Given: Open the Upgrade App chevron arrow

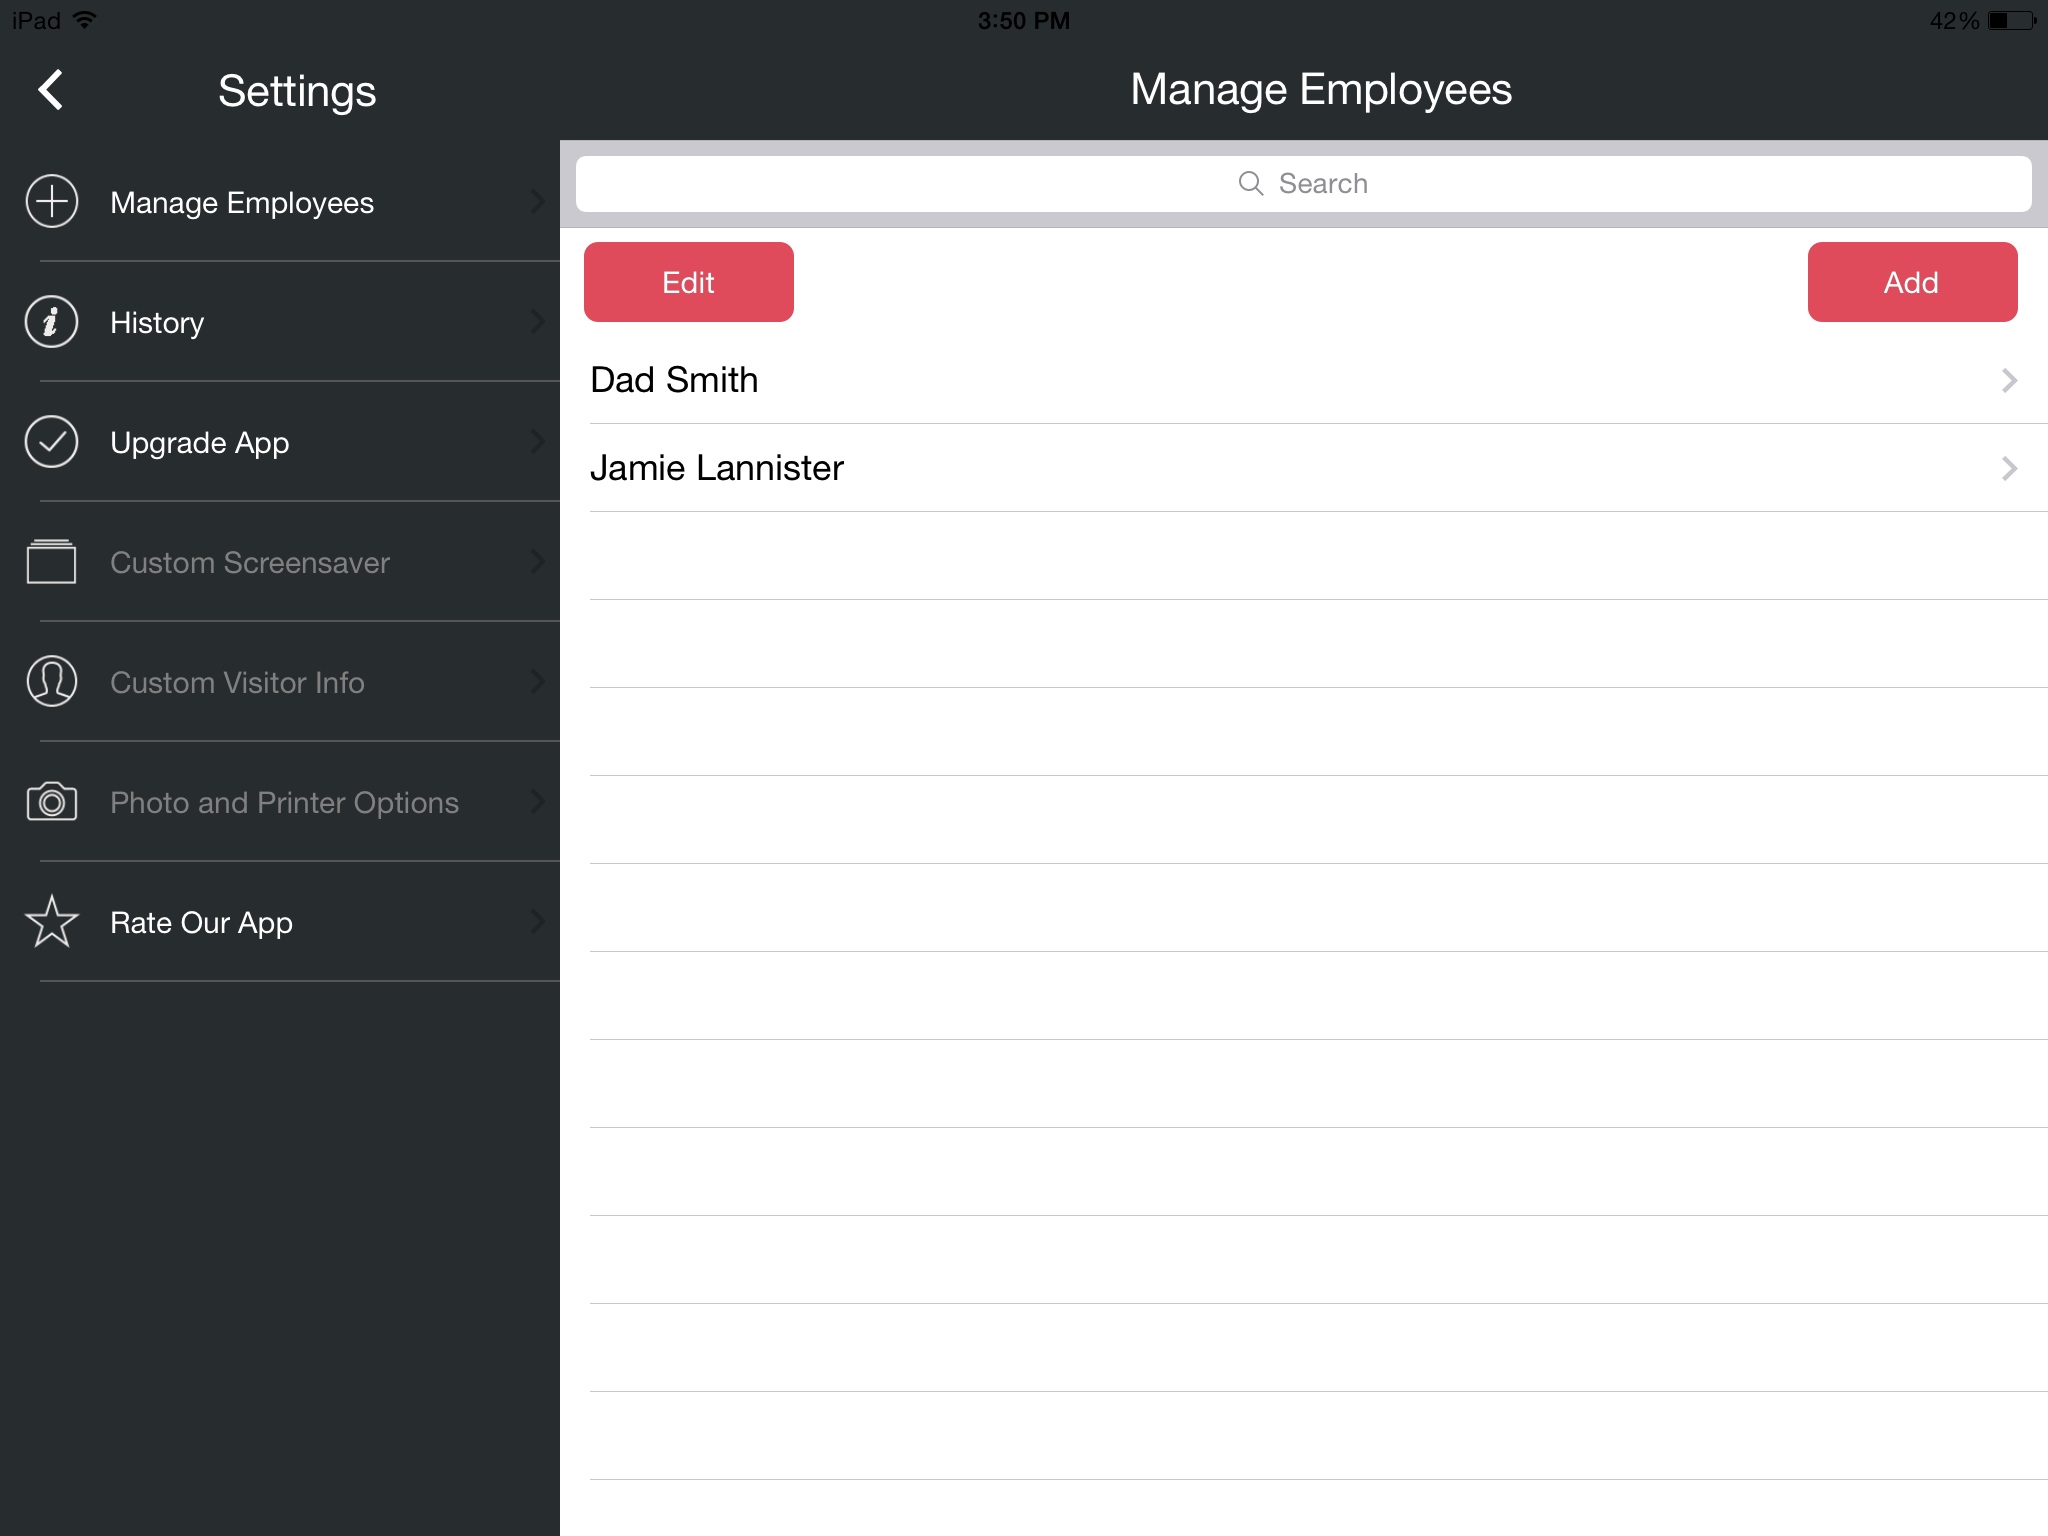Looking at the screenshot, I should point(537,441).
